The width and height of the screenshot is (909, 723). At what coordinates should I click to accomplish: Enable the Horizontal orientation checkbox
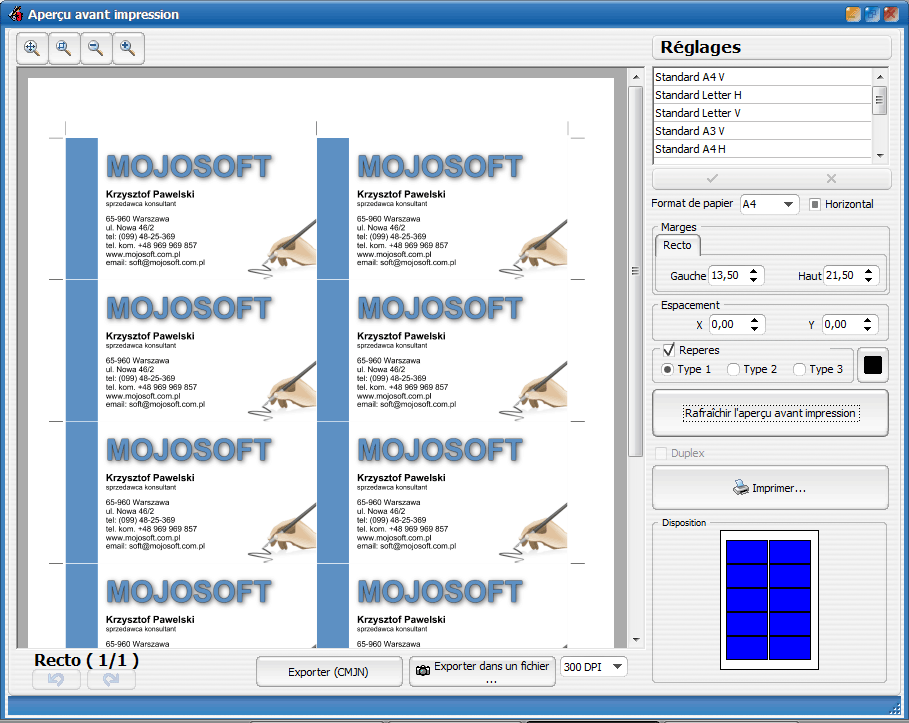(815, 204)
